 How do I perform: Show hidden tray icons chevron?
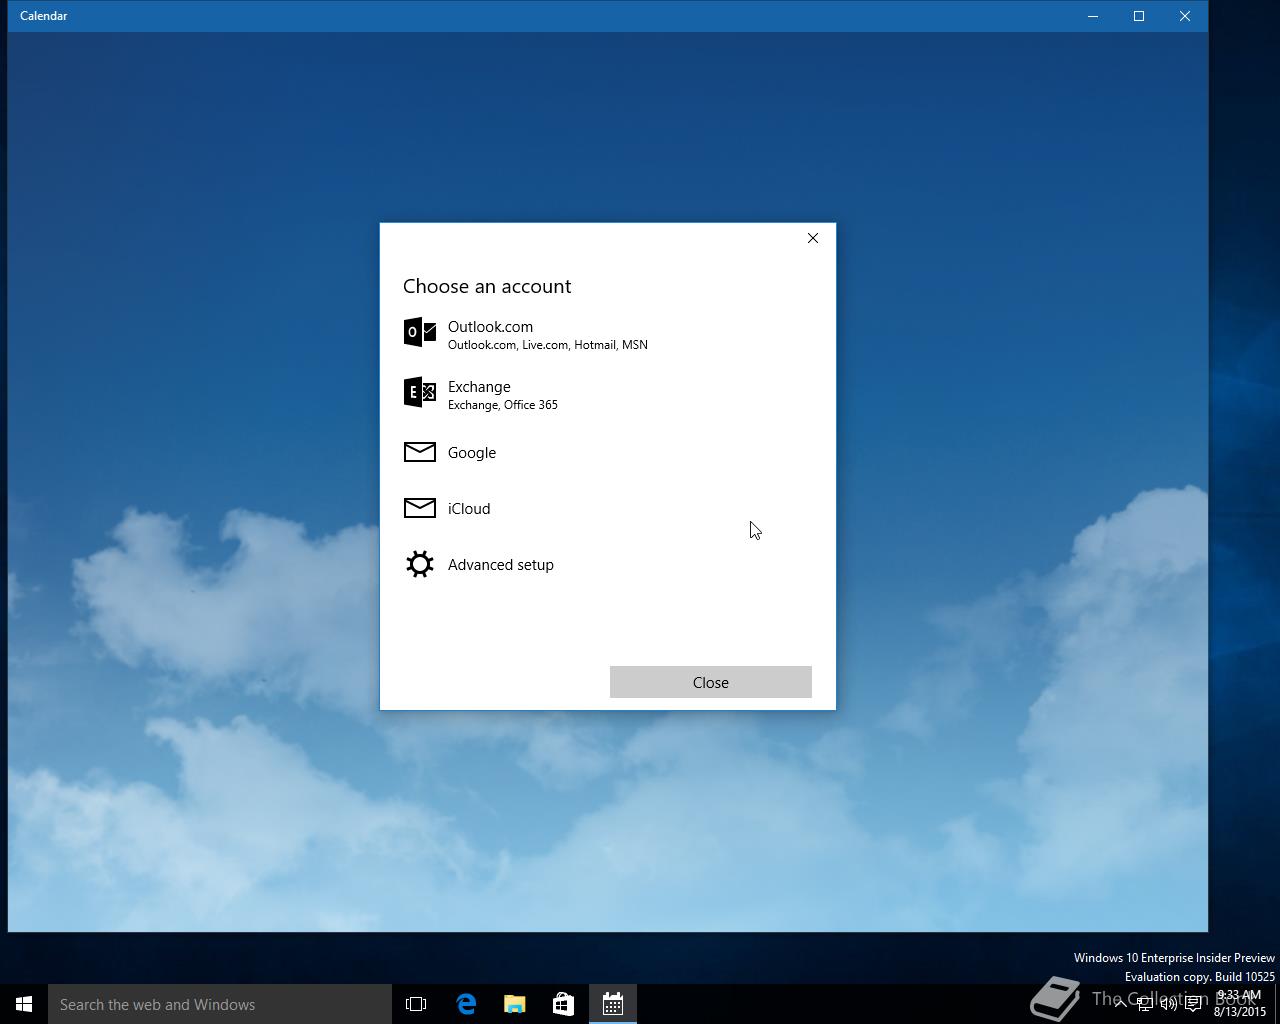click(1120, 1004)
